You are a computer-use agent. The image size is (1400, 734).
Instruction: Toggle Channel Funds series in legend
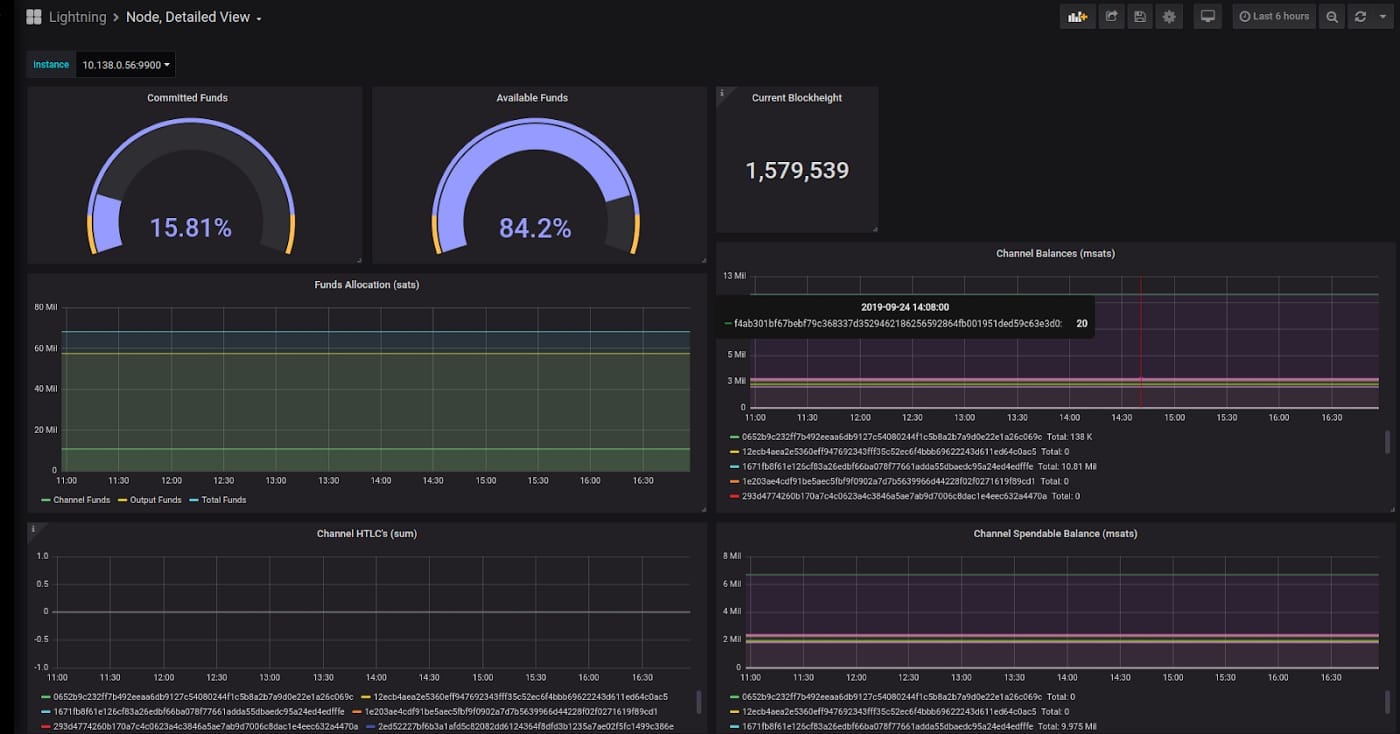coord(76,500)
